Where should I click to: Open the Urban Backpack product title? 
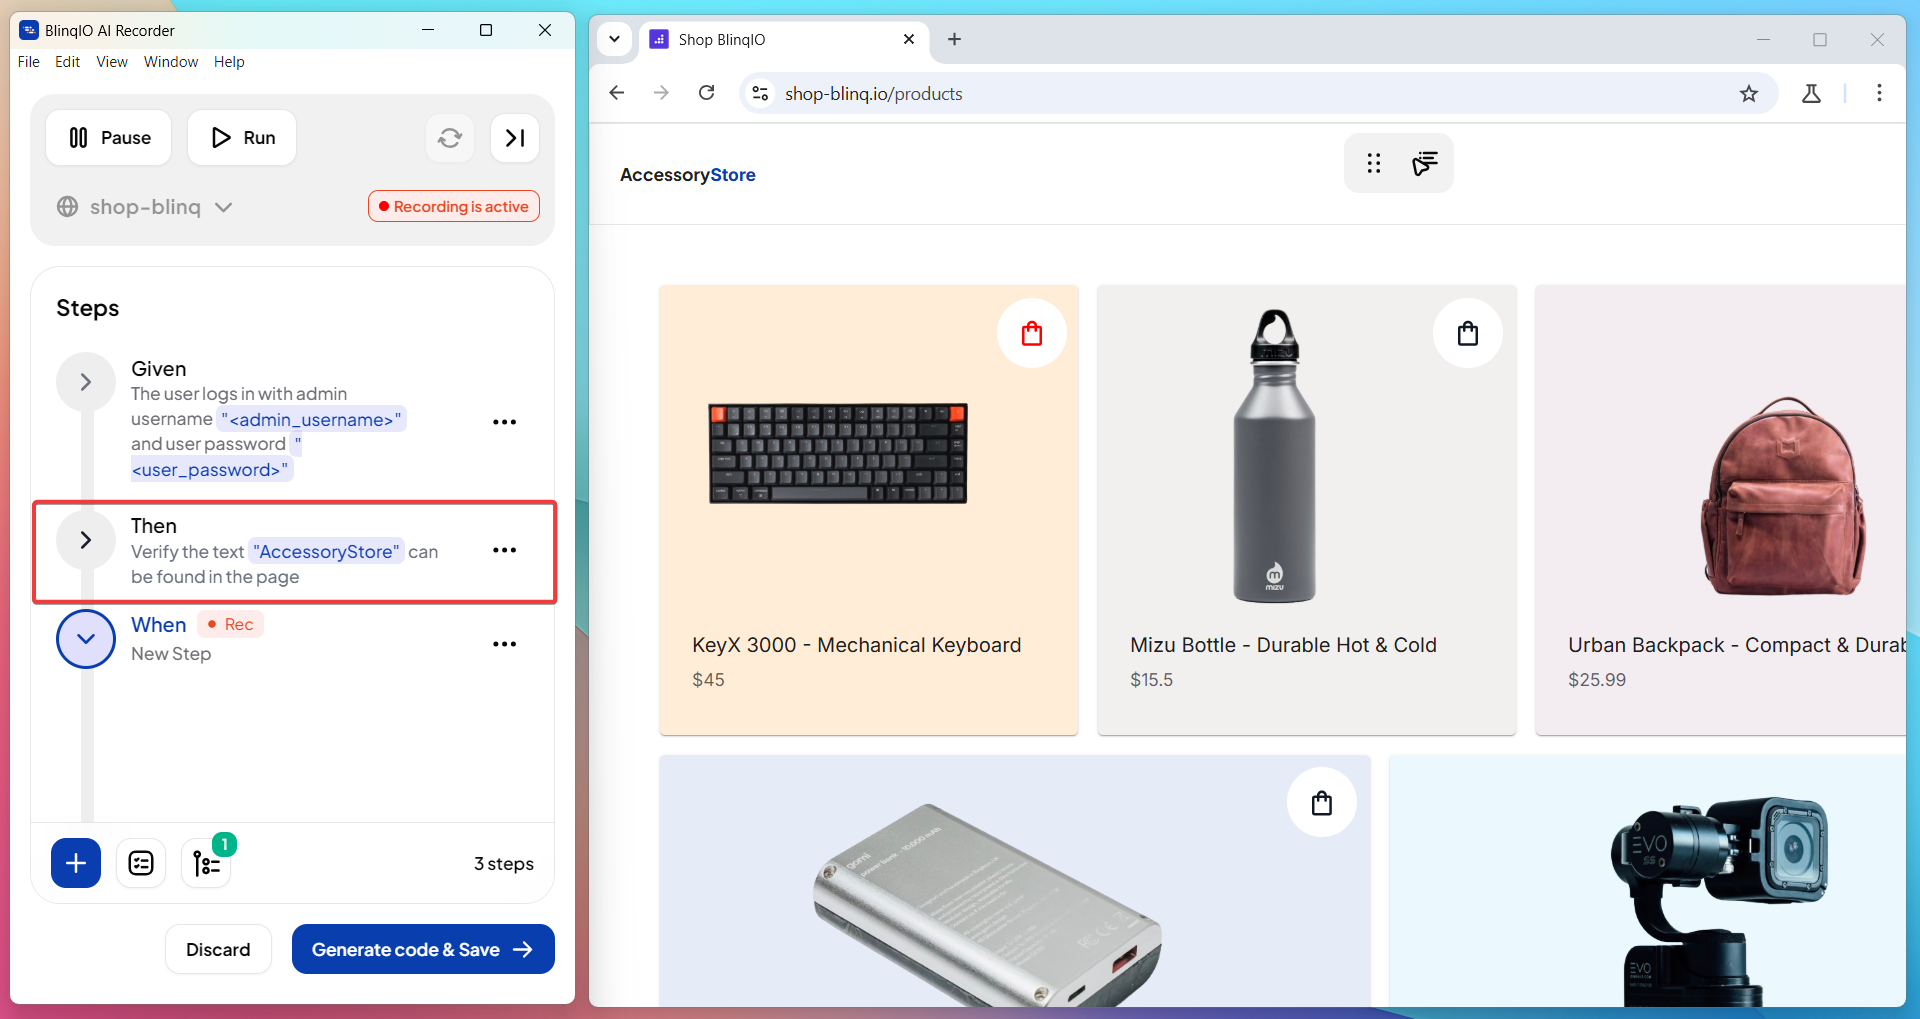1736,645
